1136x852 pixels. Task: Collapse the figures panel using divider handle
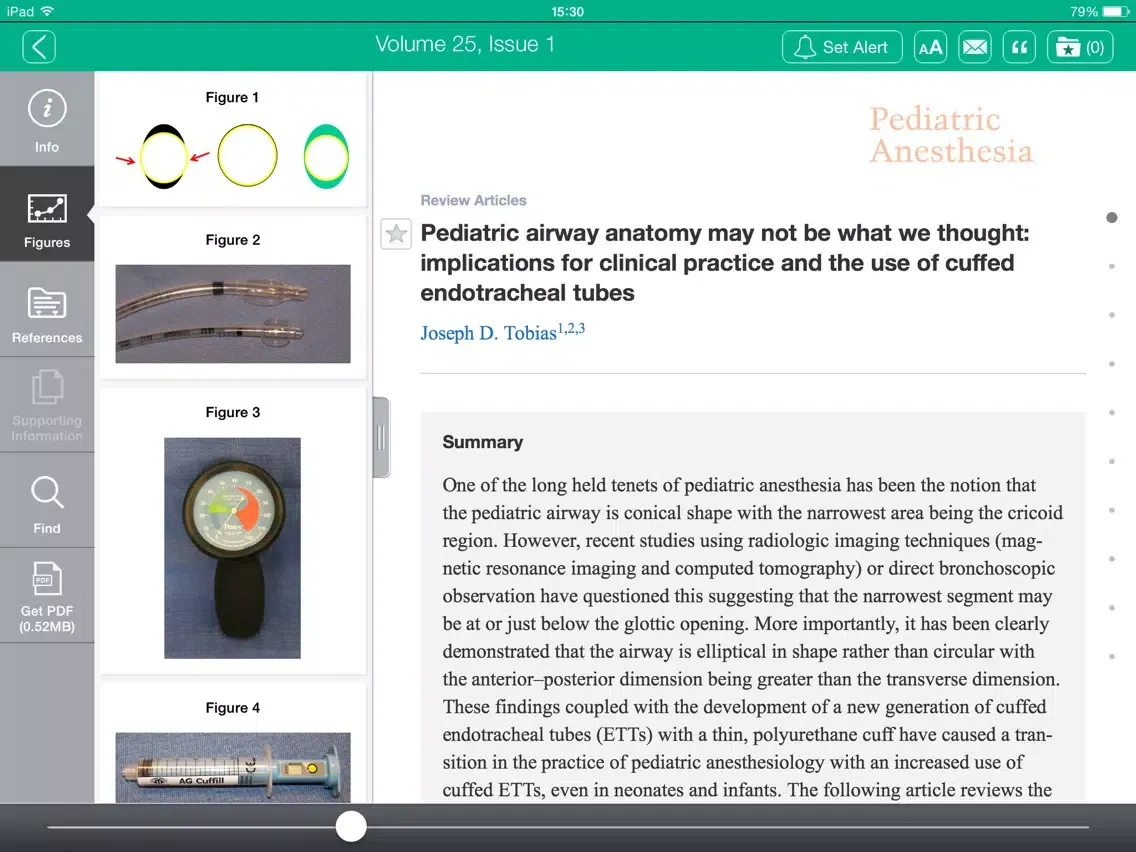381,437
